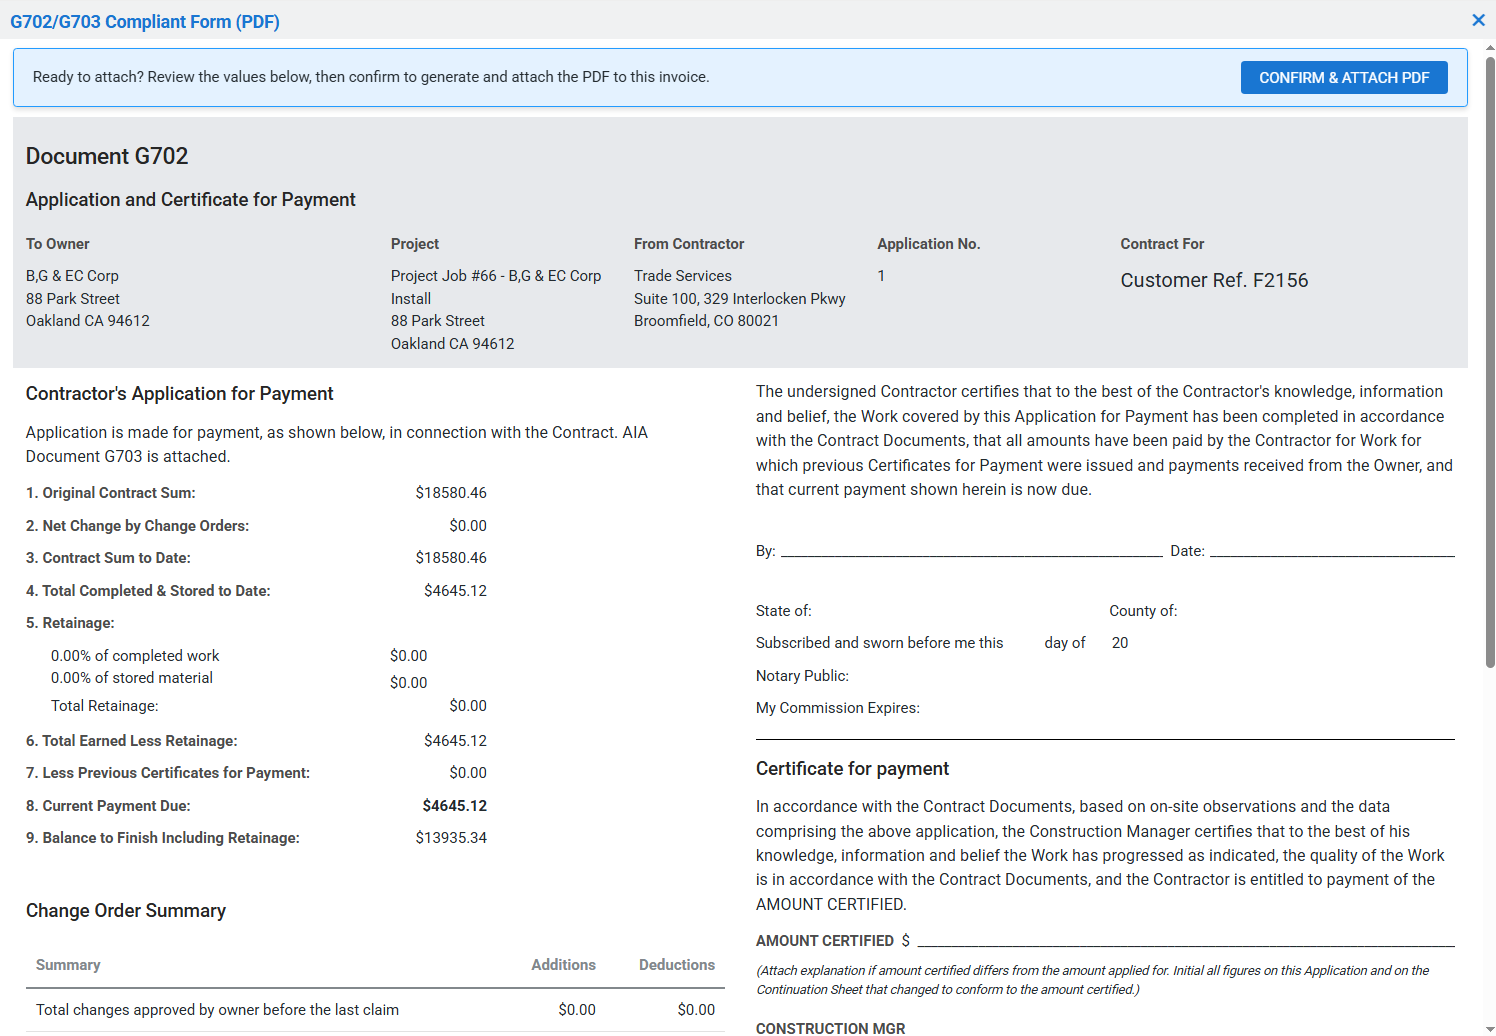This screenshot has height=1036, width=1496.
Task: Click Balance to Finish value $13935.34
Action: pyautogui.click(x=451, y=838)
